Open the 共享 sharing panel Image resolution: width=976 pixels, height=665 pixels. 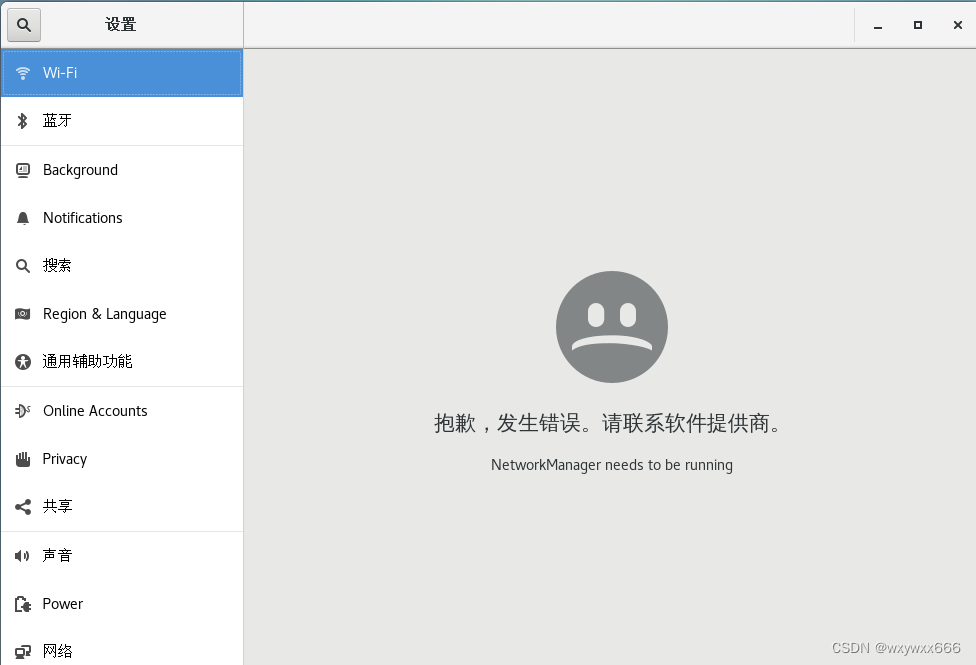pyautogui.click(x=122, y=507)
